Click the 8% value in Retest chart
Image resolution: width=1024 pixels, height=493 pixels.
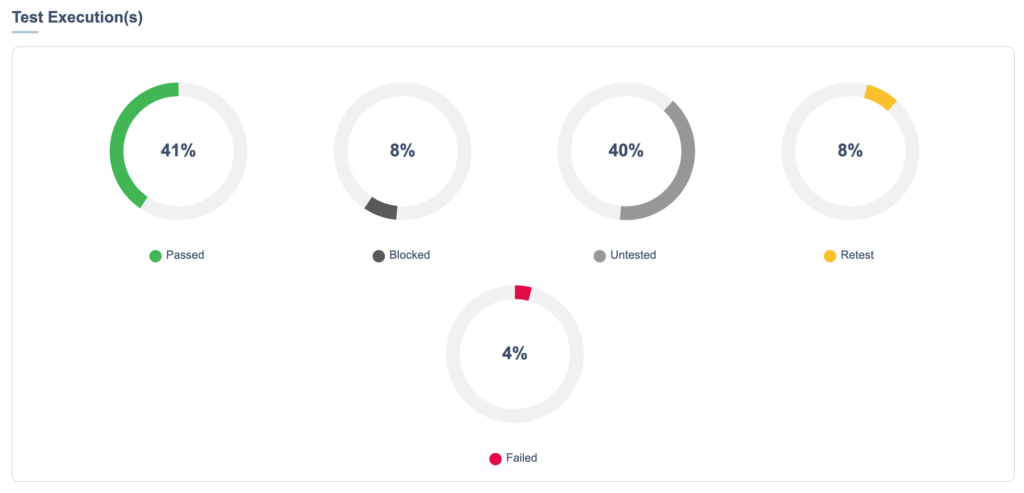[x=850, y=151]
